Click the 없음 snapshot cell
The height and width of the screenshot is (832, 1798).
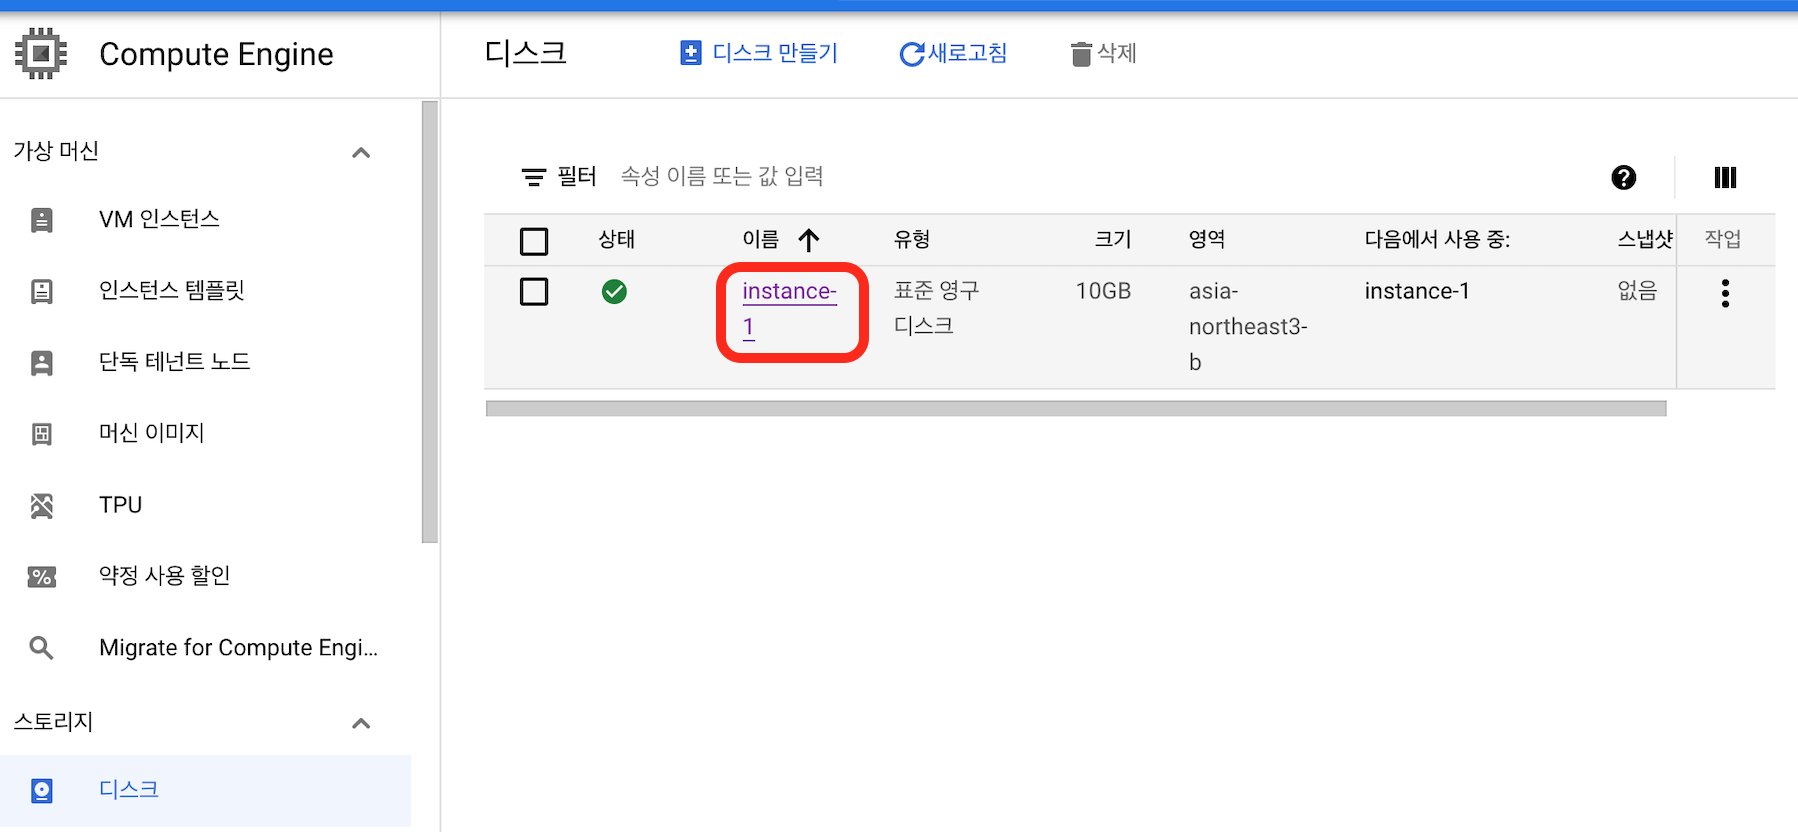1638,291
